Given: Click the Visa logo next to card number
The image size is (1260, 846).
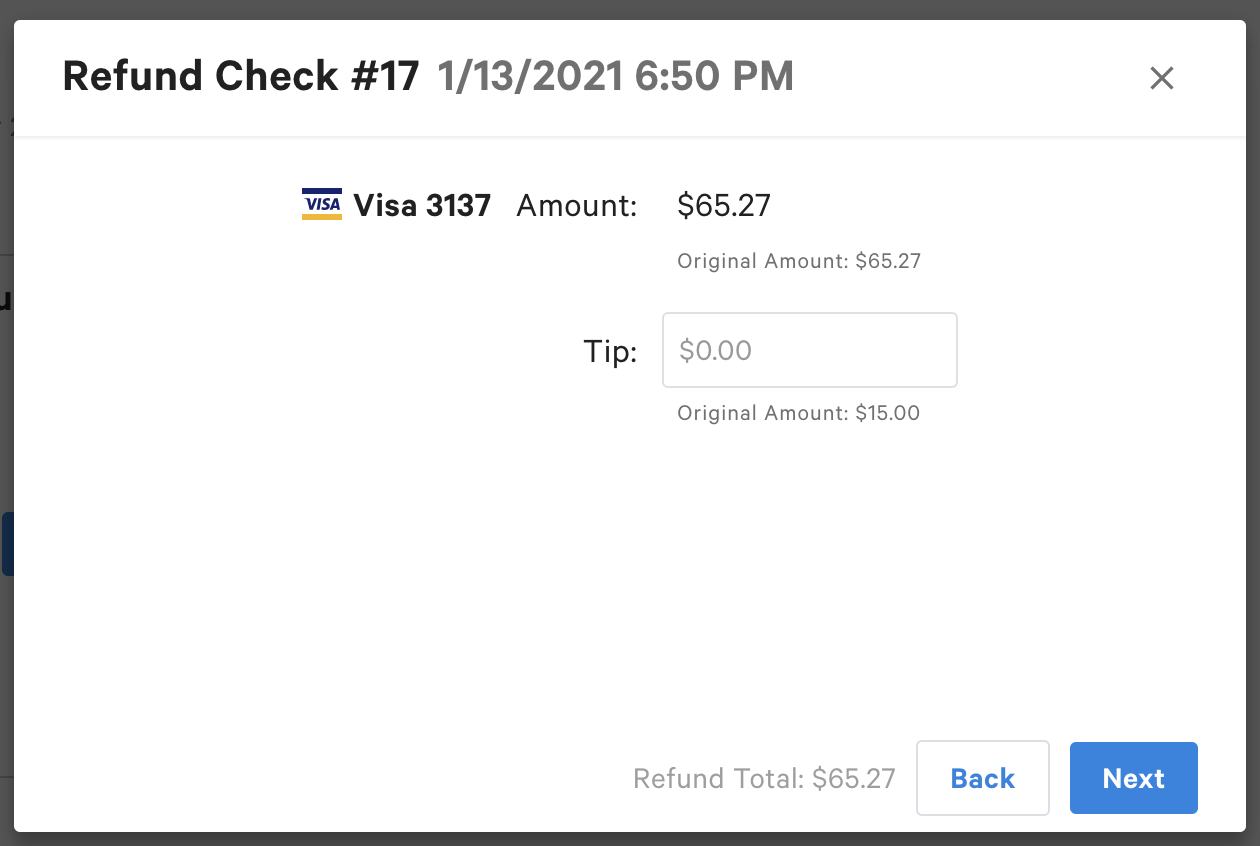Looking at the screenshot, I should (x=321, y=204).
